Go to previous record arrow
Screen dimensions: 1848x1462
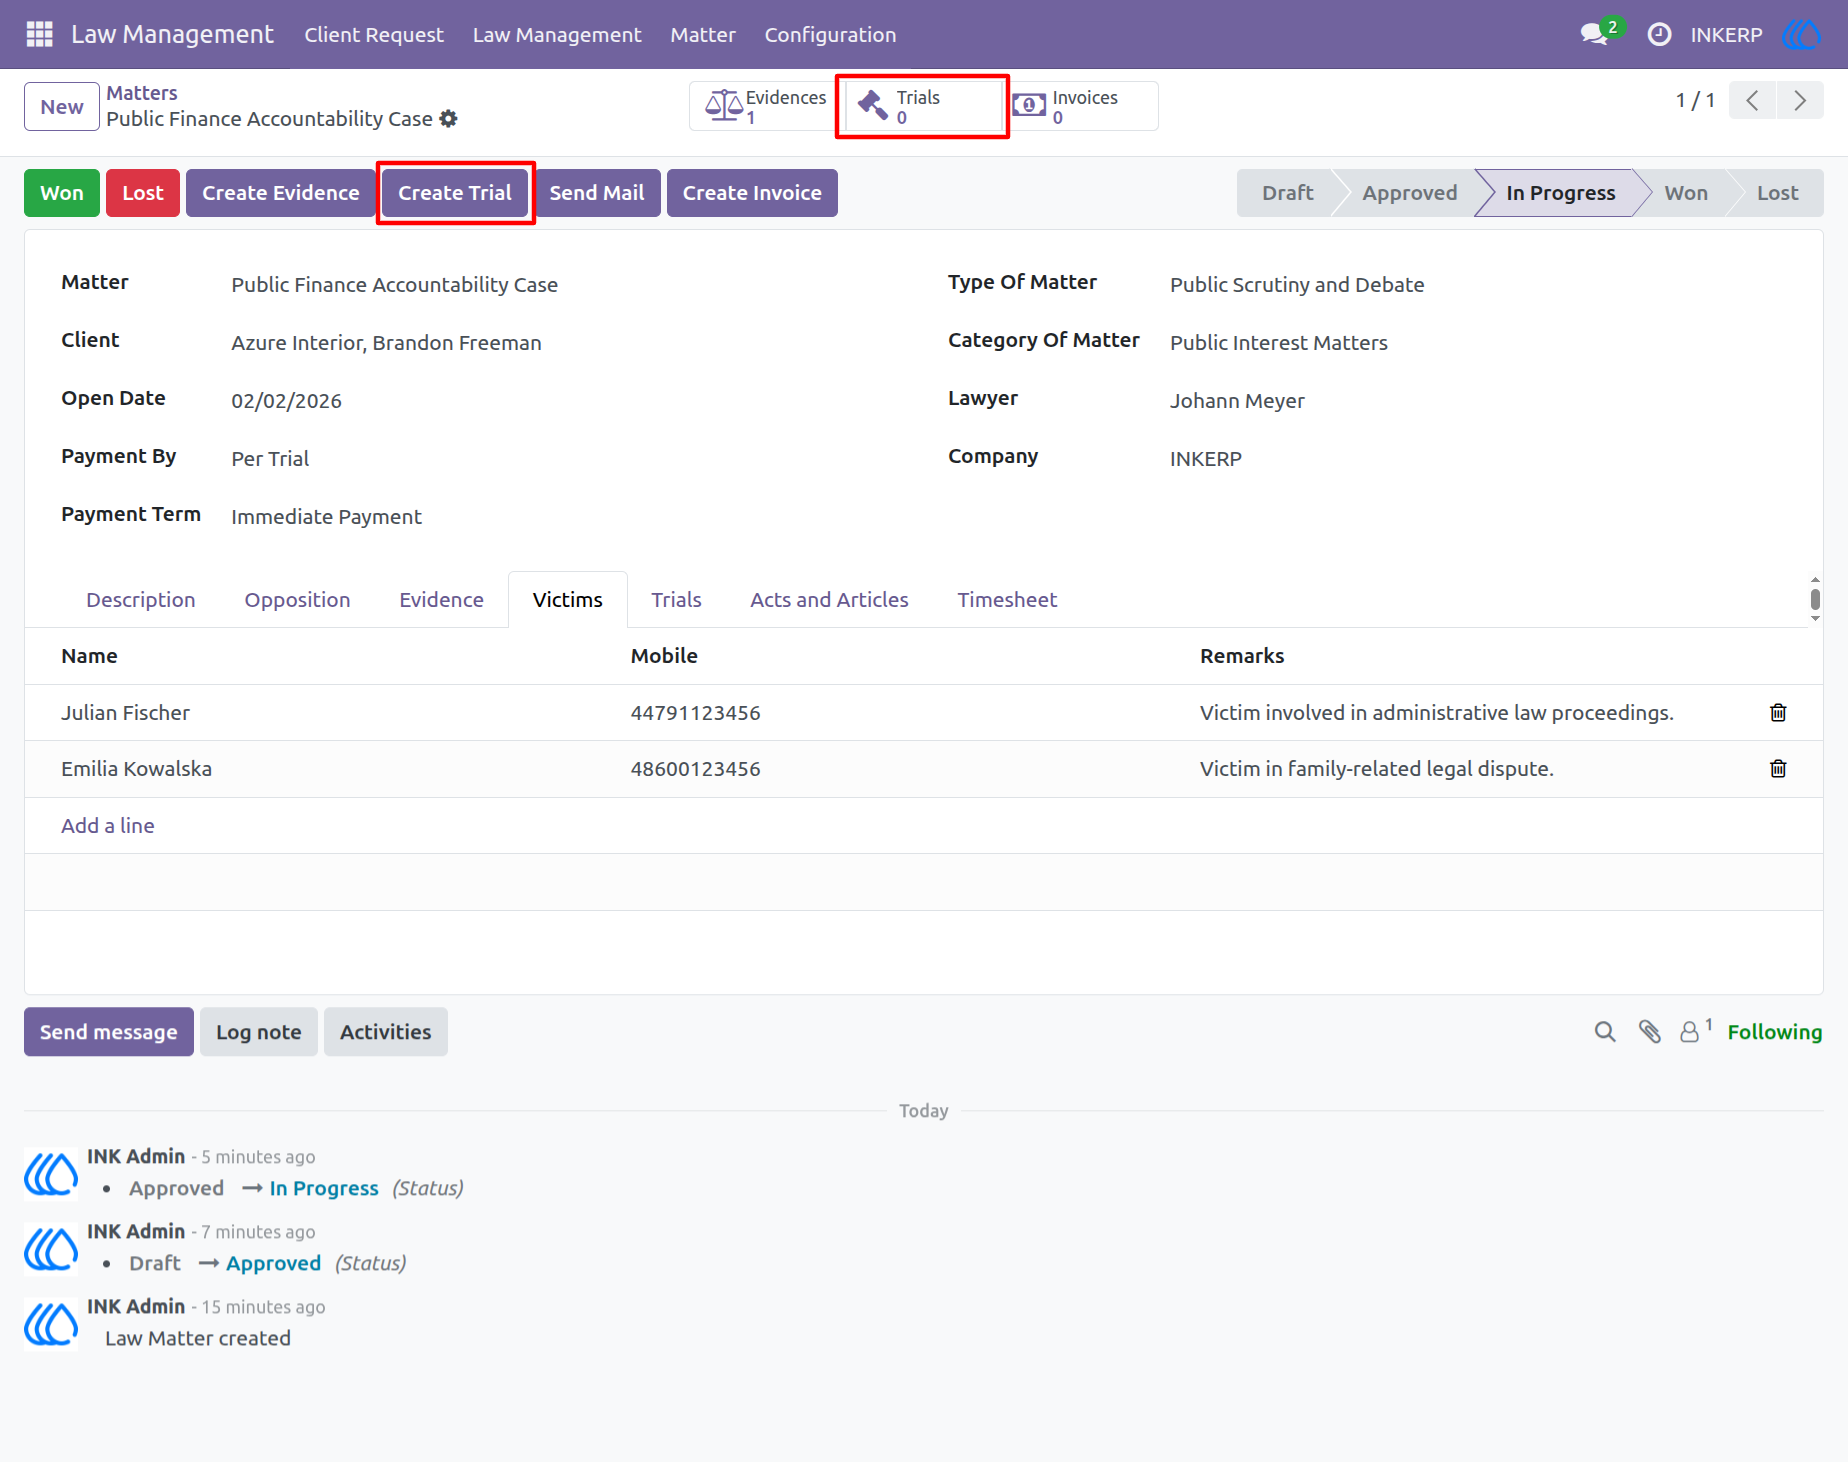coord(1752,100)
